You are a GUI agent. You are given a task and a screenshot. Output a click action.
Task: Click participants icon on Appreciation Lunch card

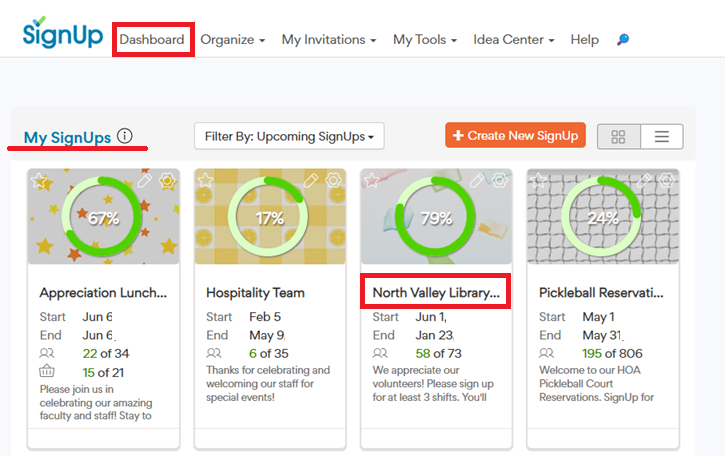(47, 353)
